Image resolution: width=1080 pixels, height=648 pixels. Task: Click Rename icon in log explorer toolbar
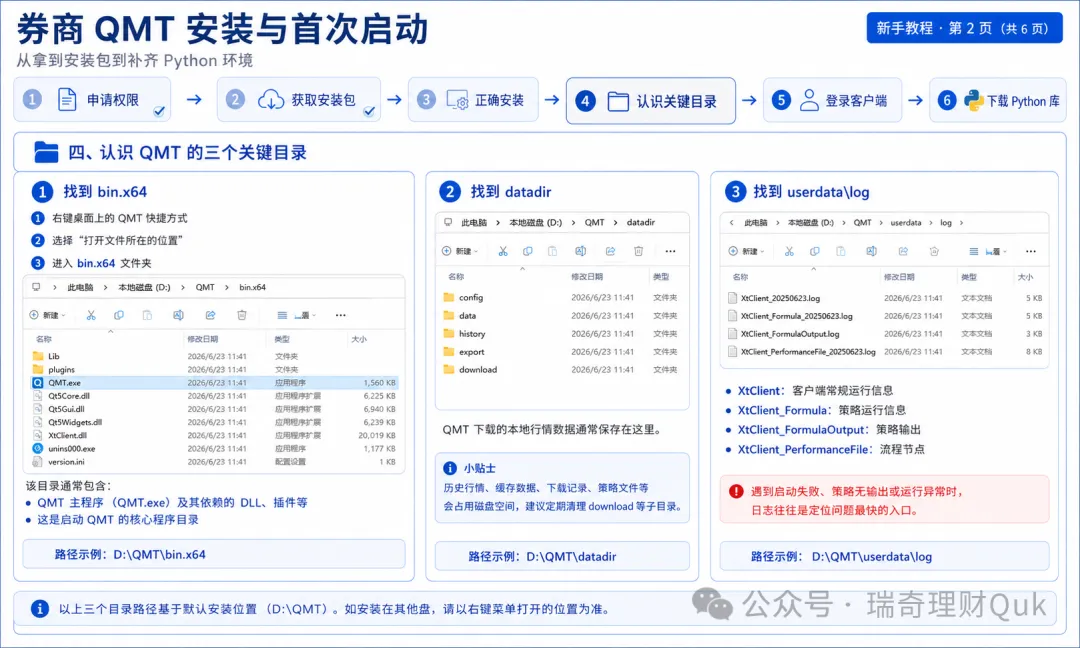point(871,251)
